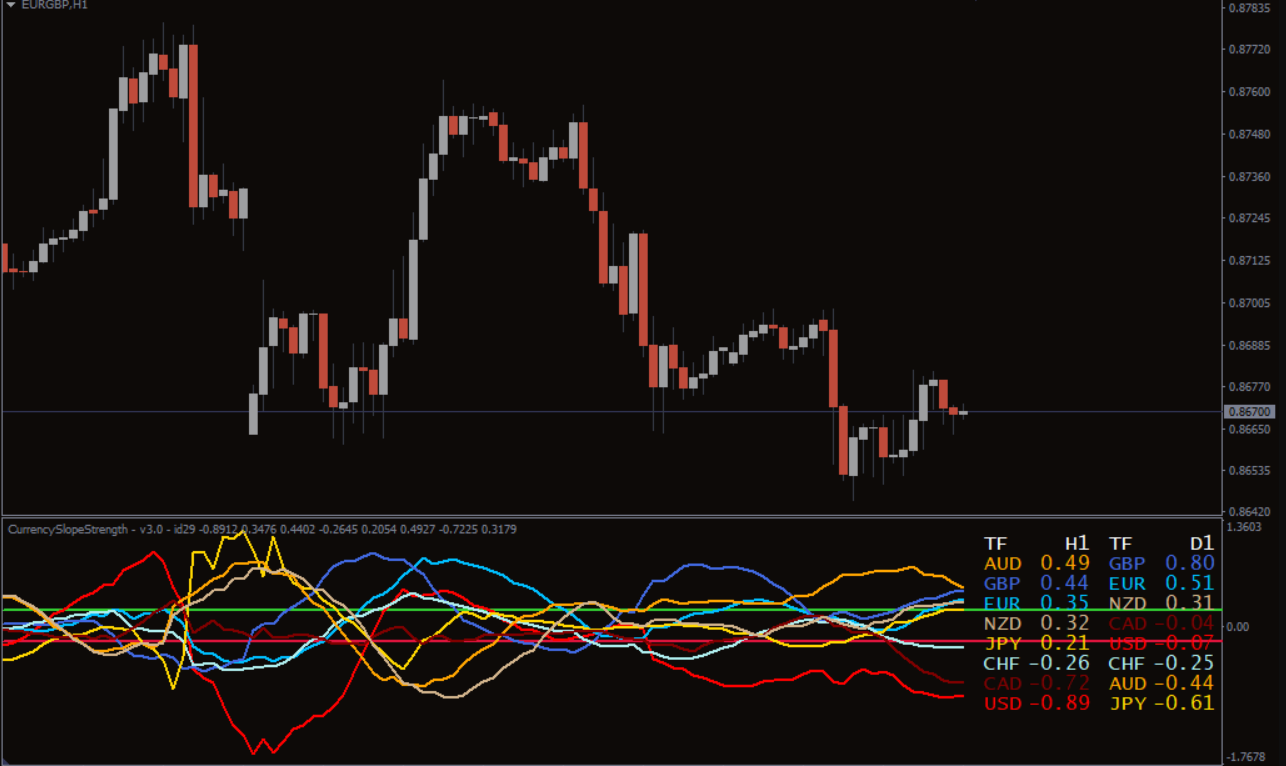Click the EURGBP,H1 chart title

click(x=48, y=5)
